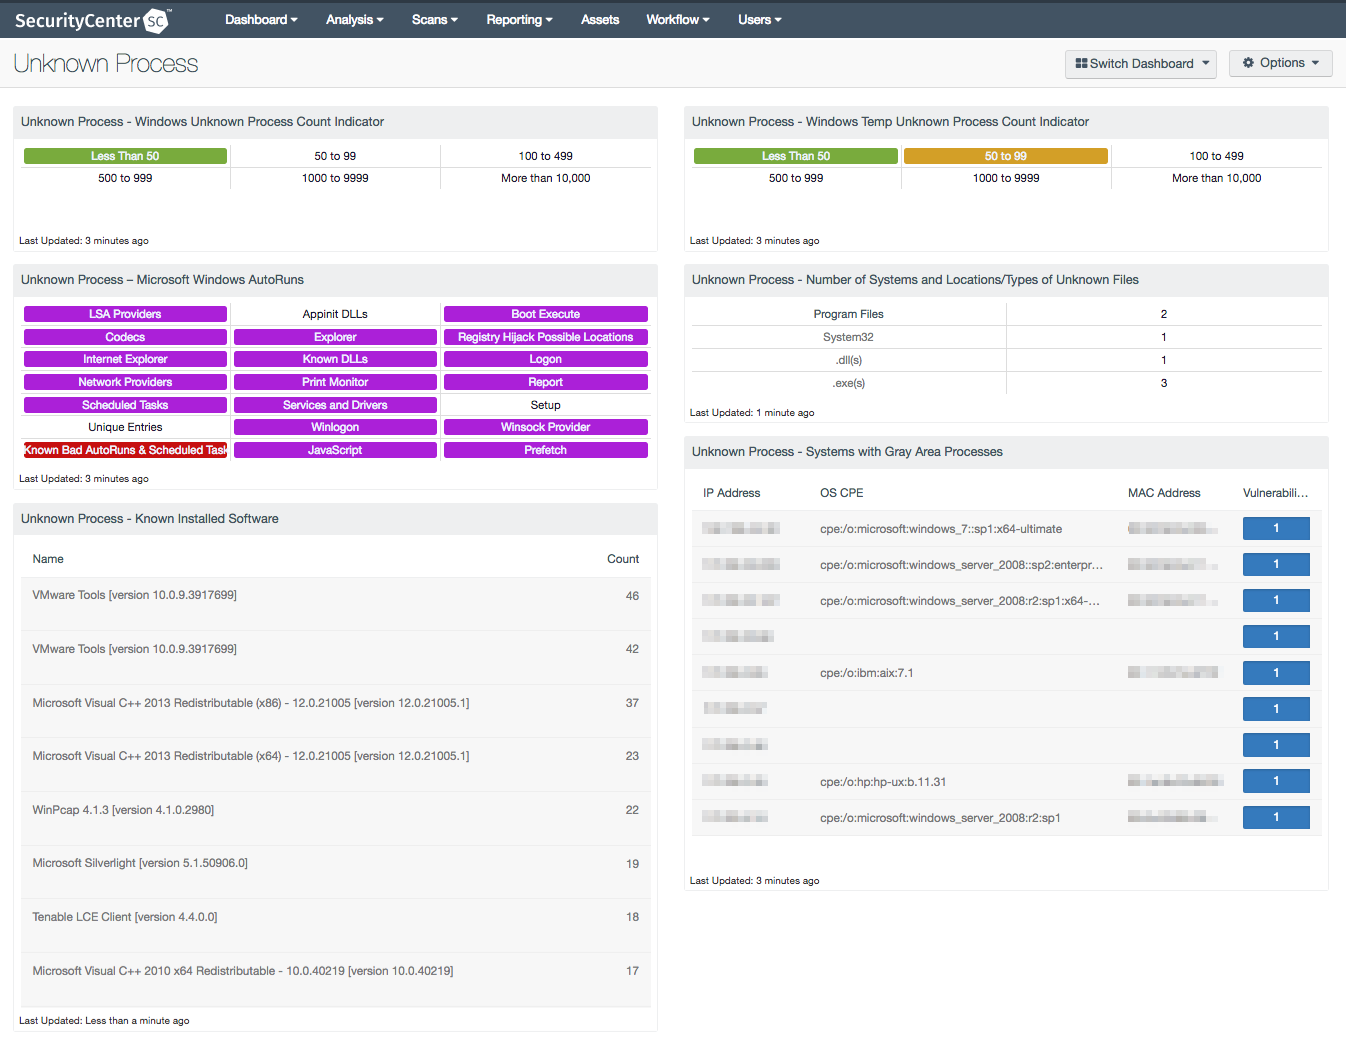Click the Microsoft Windows AutoRuns panel title

tap(162, 280)
